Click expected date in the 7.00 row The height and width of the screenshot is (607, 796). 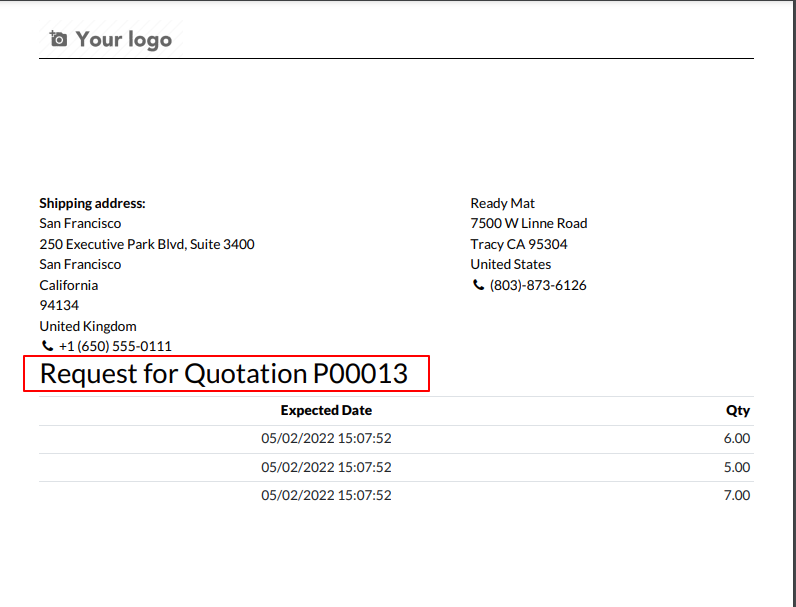(x=326, y=495)
